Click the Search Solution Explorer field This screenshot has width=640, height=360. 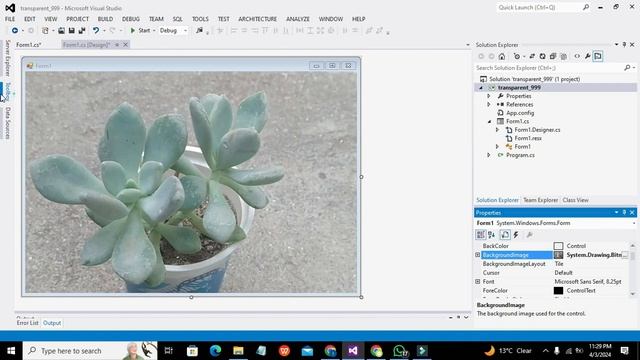pos(549,68)
